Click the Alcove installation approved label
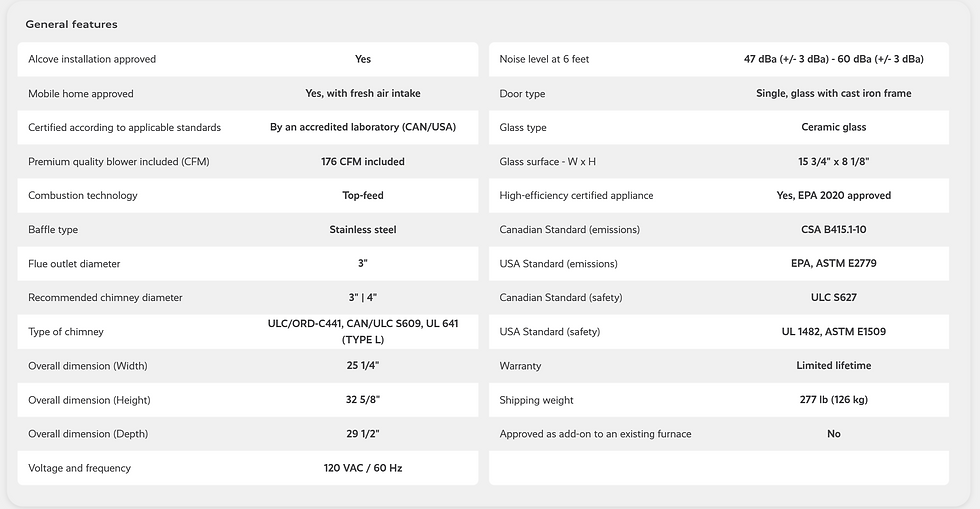Viewport: 980px width, 509px height. [92, 59]
